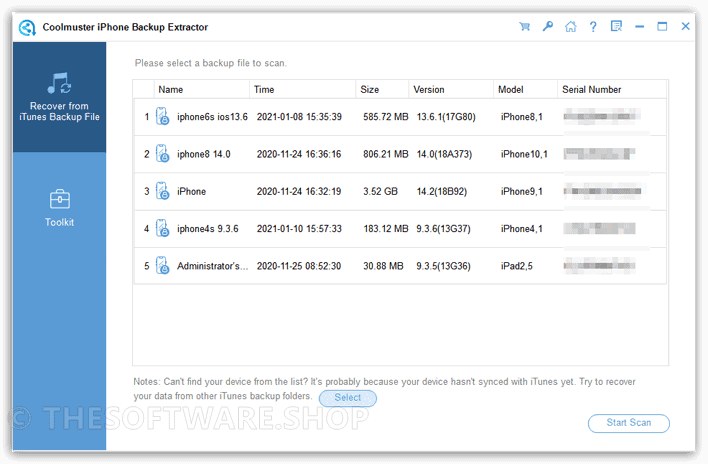Click the Serial Number column header
Image resolution: width=708 pixels, height=464 pixels.
point(612,89)
